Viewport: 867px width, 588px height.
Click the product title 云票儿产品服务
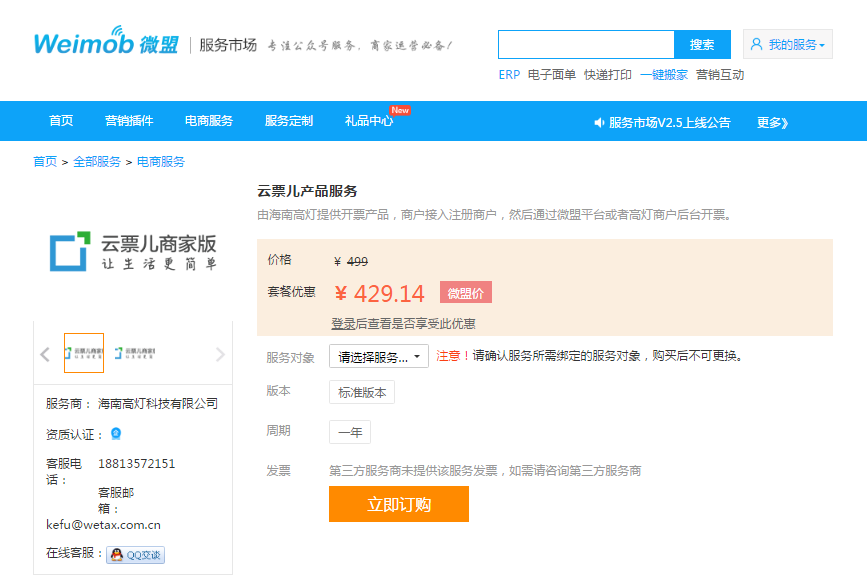(307, 191)
